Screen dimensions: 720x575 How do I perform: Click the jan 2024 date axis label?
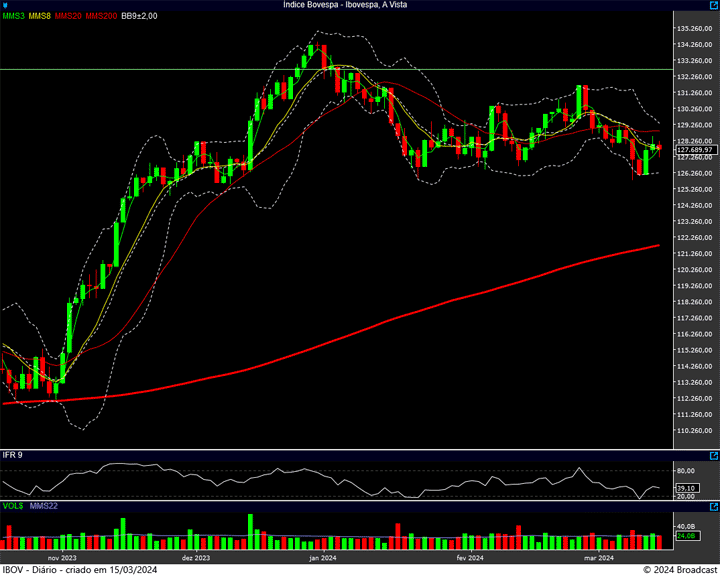322,557
